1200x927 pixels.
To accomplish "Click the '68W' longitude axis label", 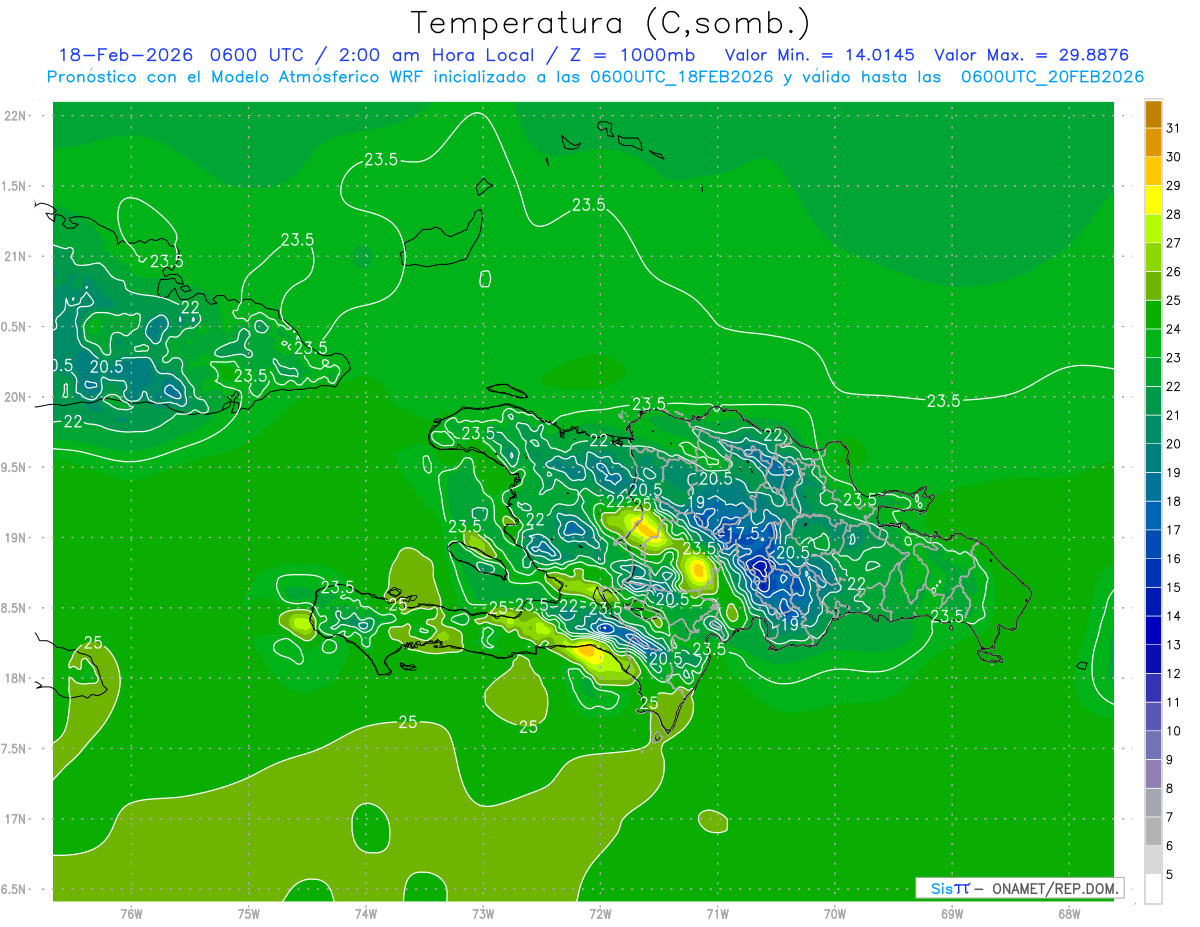I will pos(1069,914).
